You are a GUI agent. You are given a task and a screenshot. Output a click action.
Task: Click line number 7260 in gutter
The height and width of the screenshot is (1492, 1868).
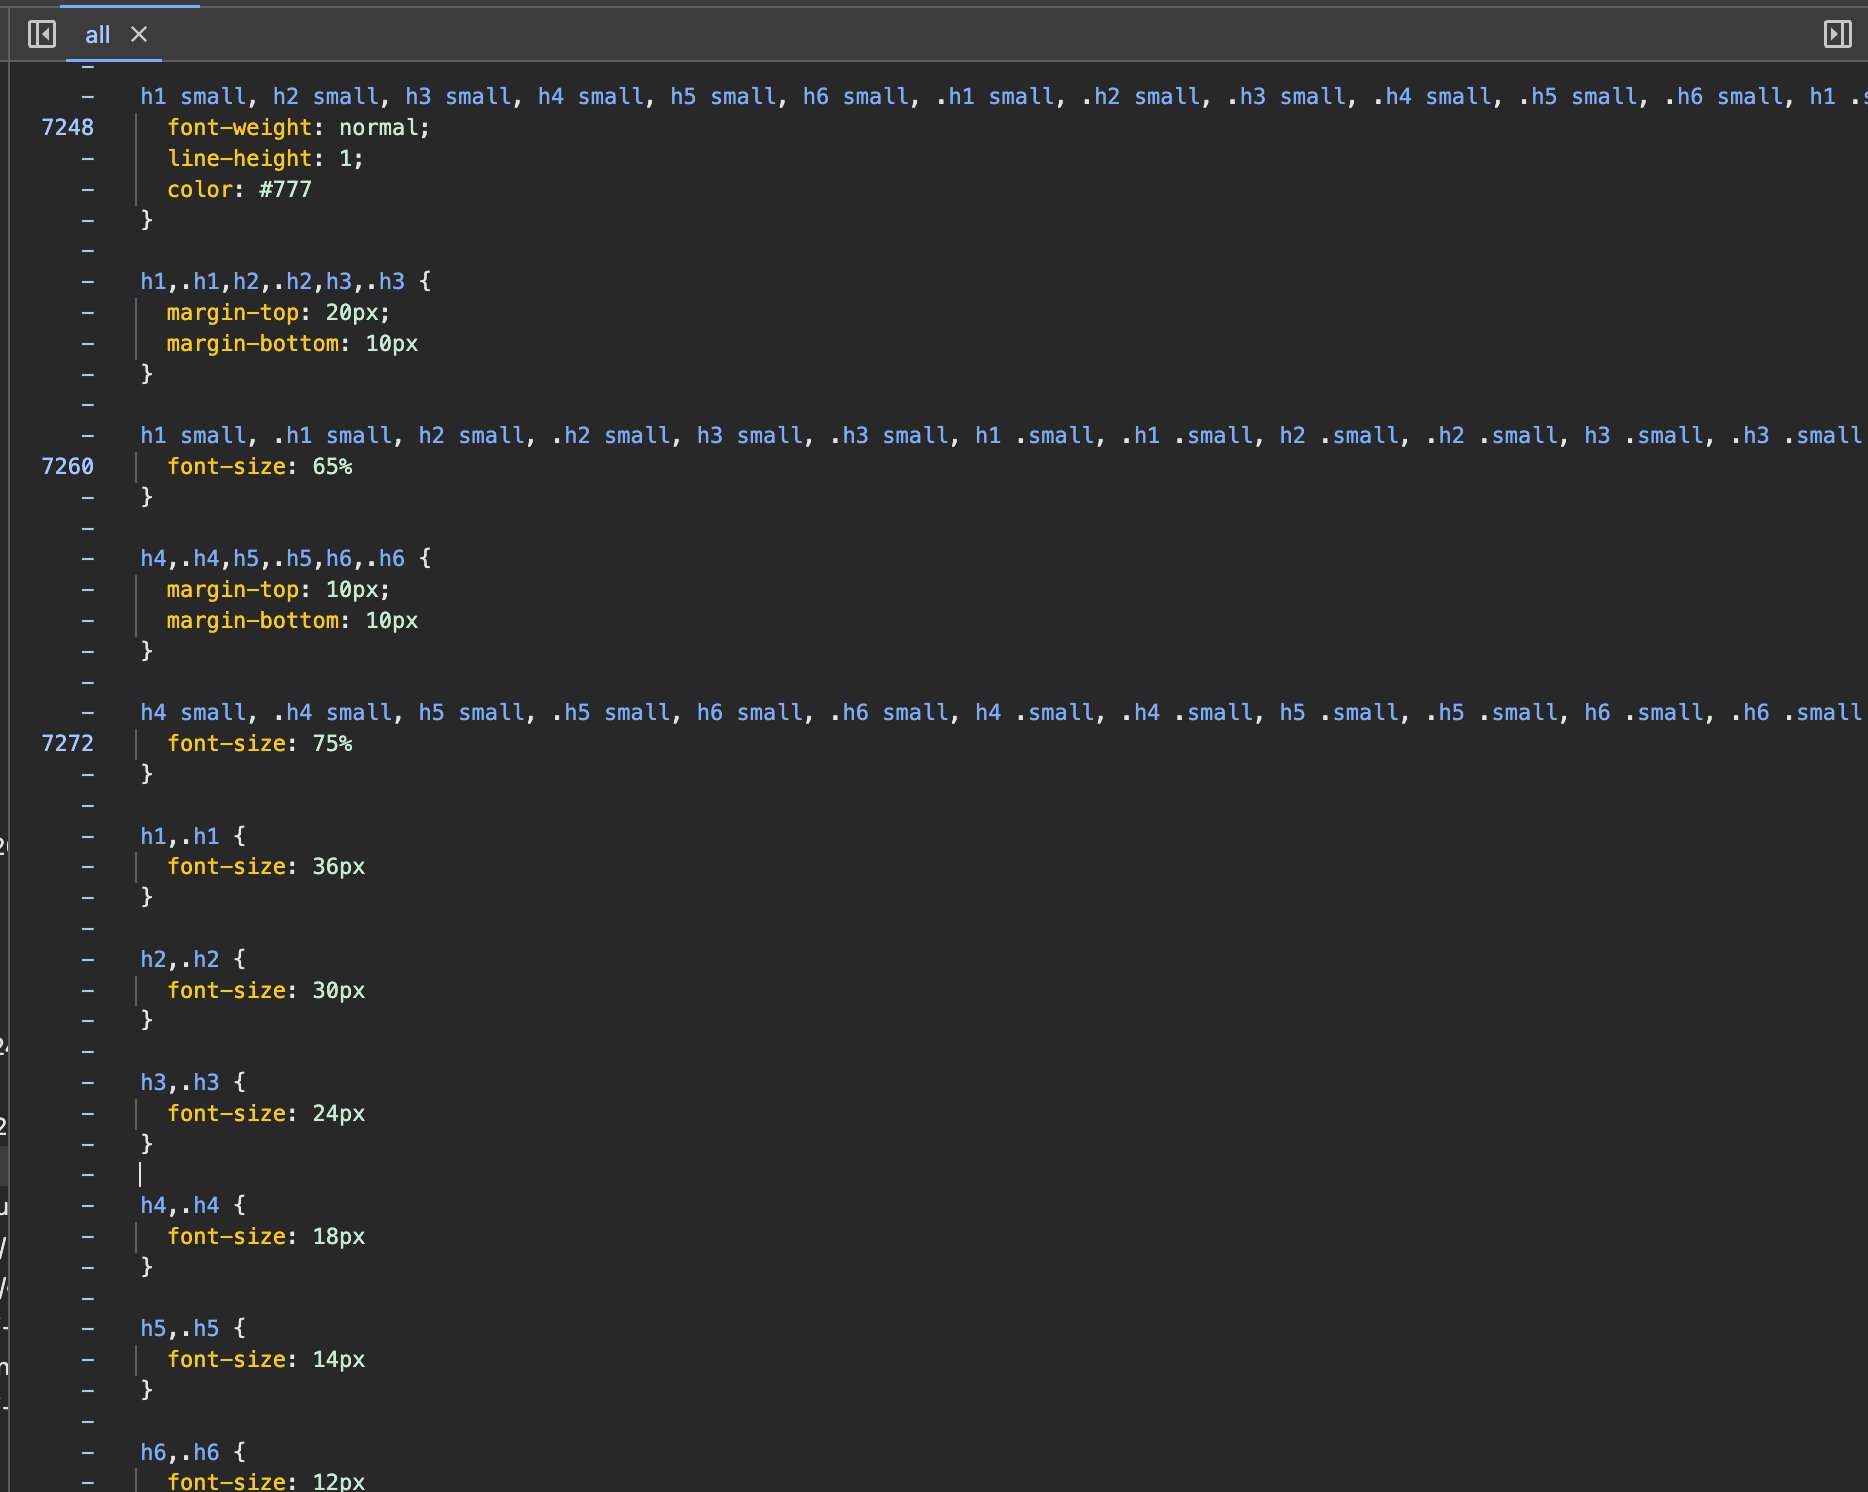pyautogui.click(x=67, y=467)
